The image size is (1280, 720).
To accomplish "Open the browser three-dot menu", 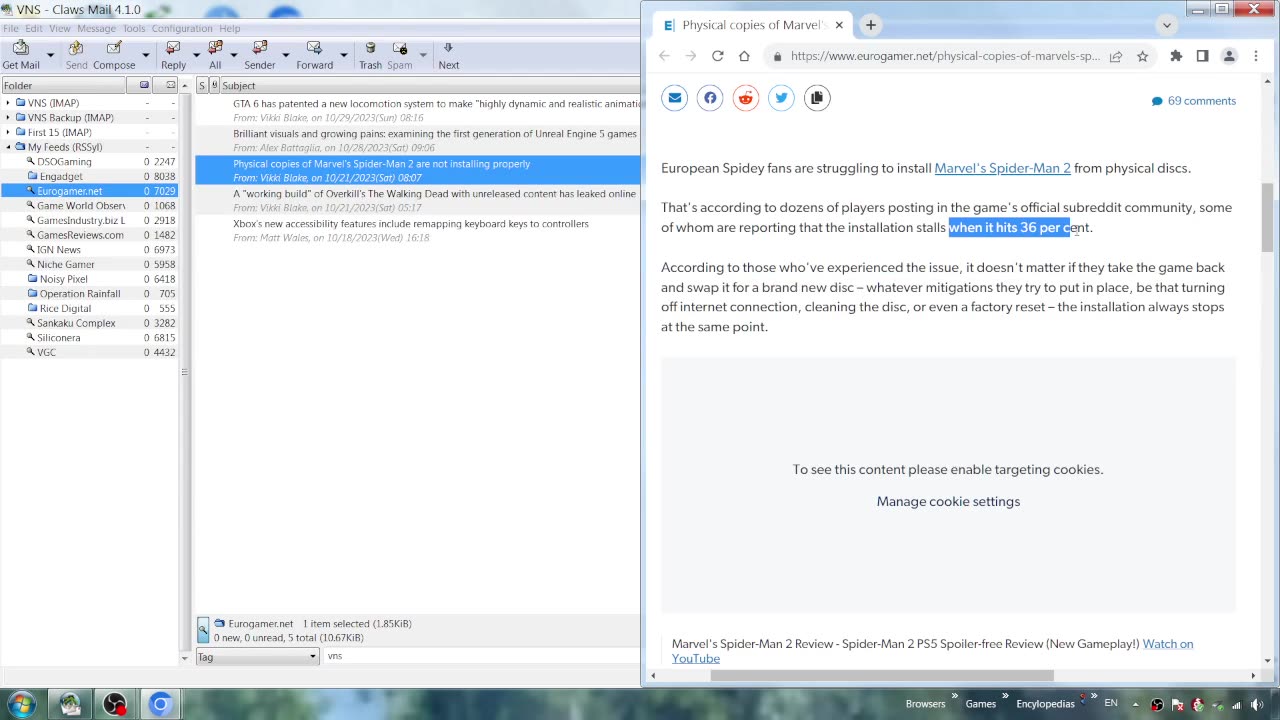I will coord(1256,56).
